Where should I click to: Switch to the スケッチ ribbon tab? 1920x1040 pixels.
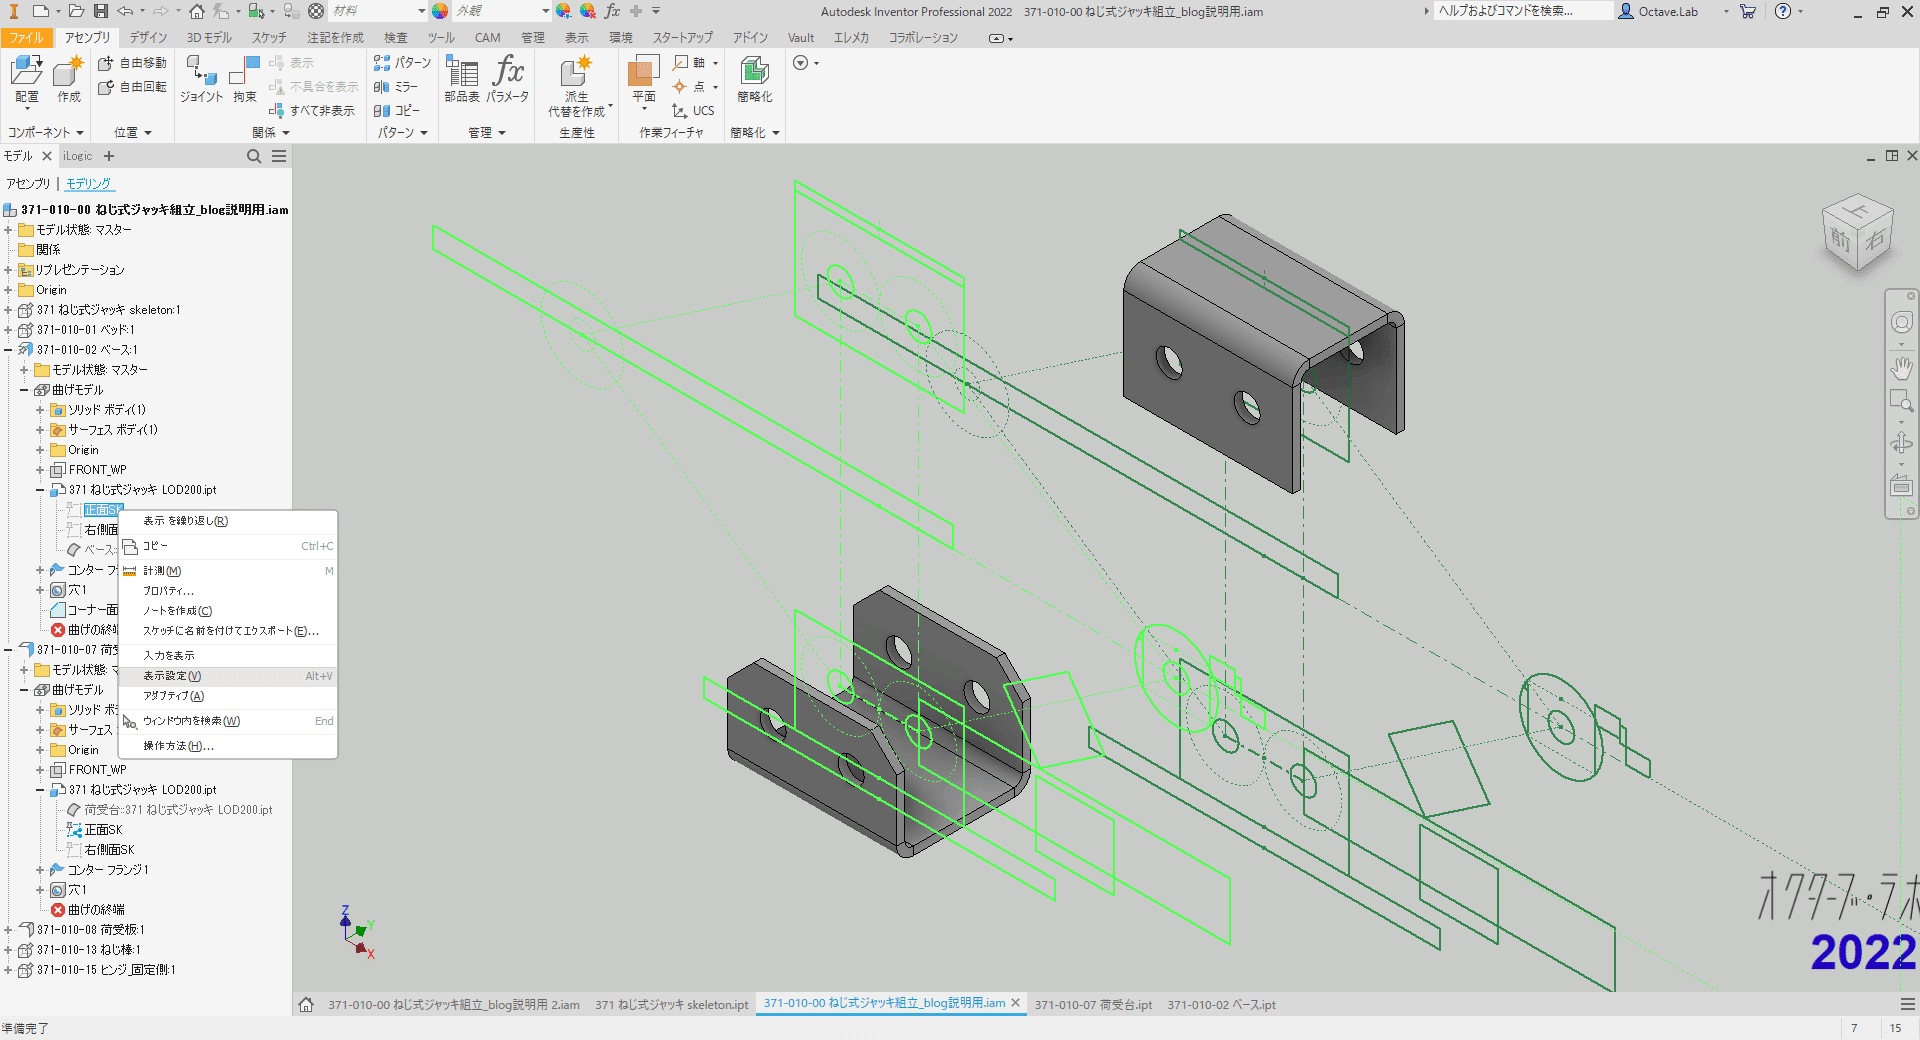pyautogui.click(x=269, y=38)
